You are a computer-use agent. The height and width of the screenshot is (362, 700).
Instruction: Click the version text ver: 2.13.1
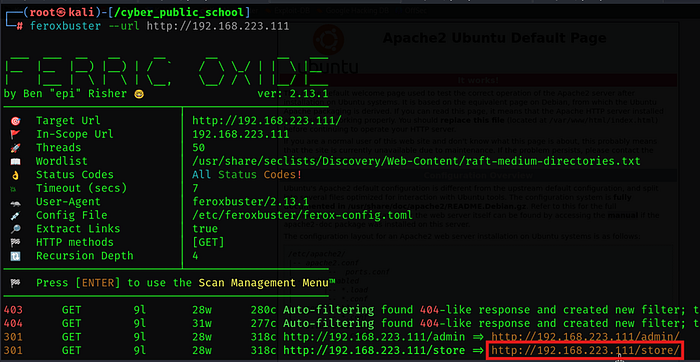(x=293, y=94)
